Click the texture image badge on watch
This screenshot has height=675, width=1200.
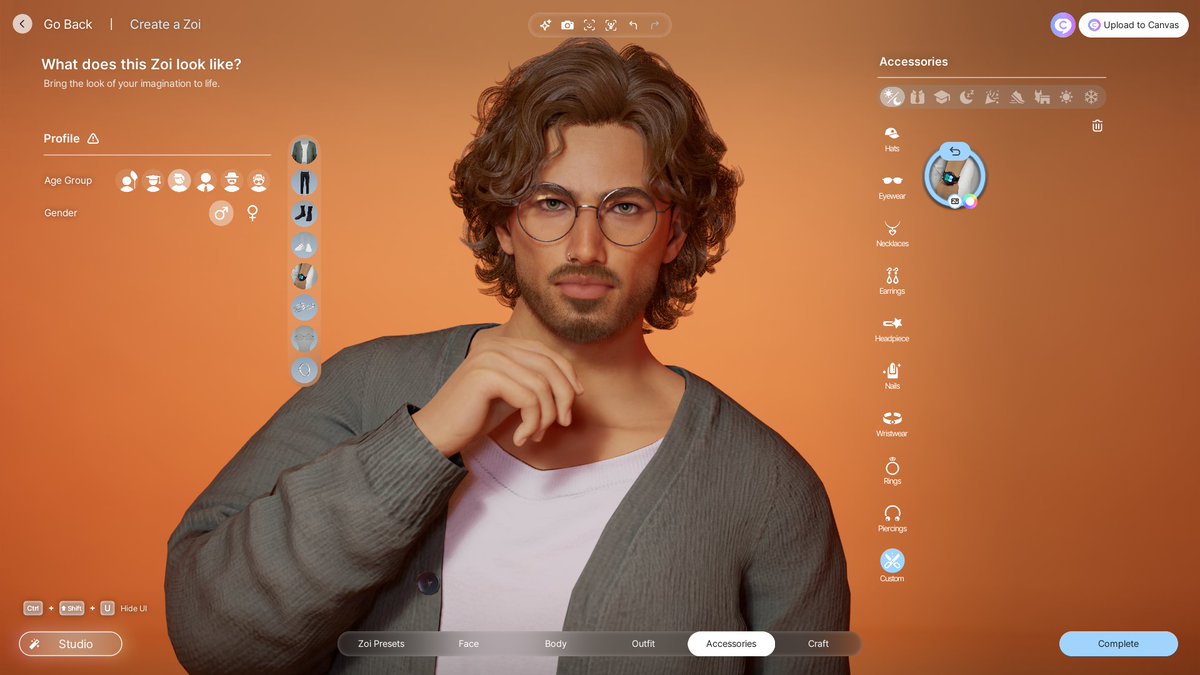coord(955,201)
